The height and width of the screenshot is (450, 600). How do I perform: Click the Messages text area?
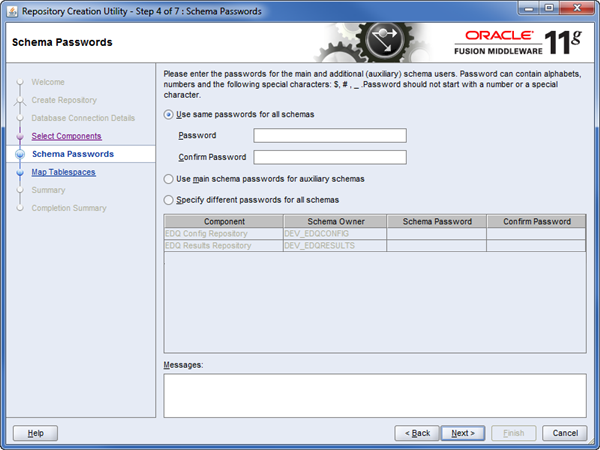pos(375,396)
